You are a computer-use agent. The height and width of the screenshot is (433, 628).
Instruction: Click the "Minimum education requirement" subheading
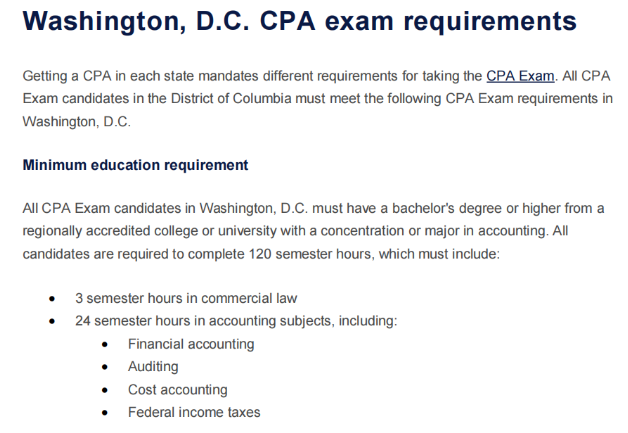(135, 165)
